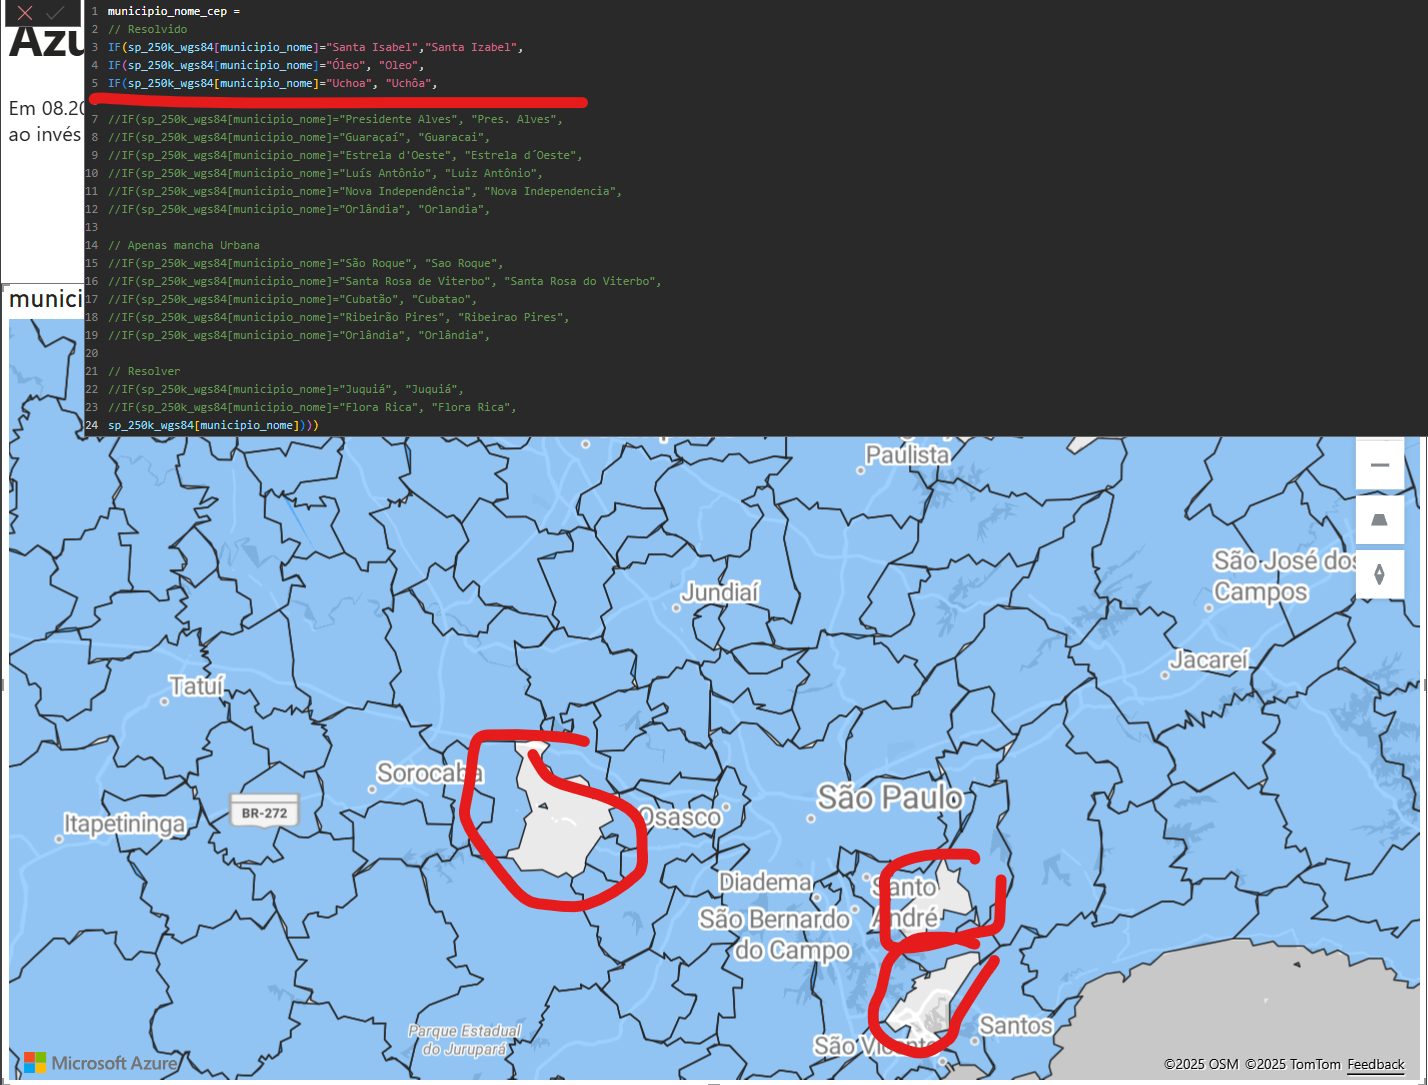The height and width of the screenshot is (1085, 1428).
Task: Click the Microsoft four-square logo icon
Action: (x=34, y=1062)
